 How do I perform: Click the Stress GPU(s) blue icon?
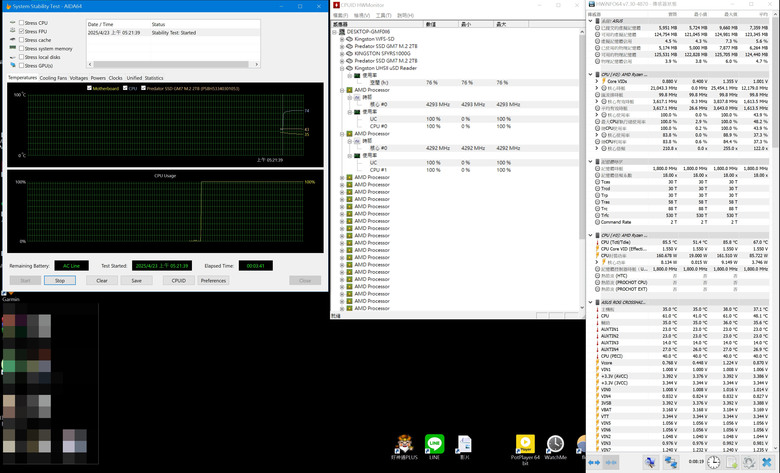click(x=12, y=65)
